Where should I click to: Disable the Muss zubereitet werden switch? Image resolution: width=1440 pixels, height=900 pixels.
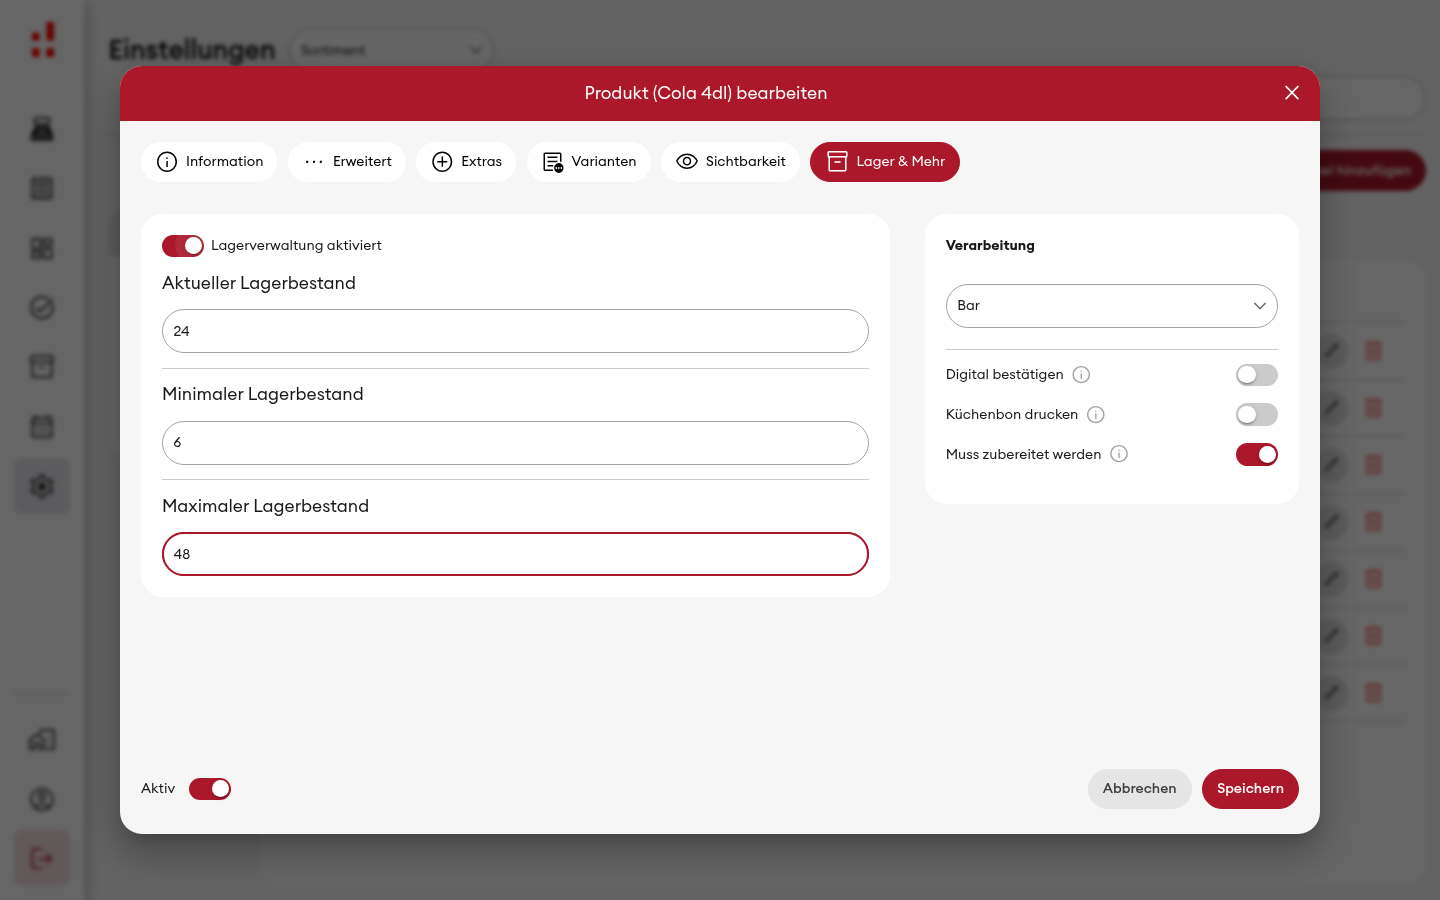tap(1257, 455)
